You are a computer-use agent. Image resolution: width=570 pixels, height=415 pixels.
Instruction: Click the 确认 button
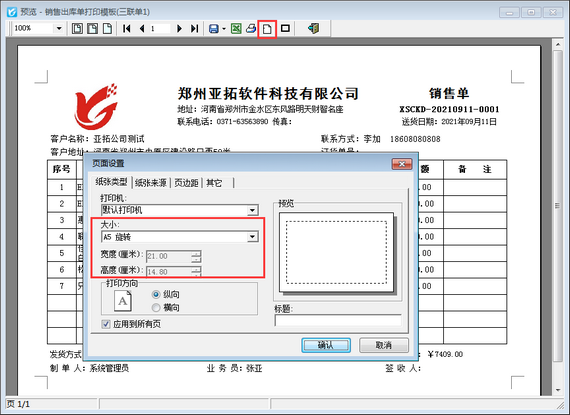pos(326,345)
